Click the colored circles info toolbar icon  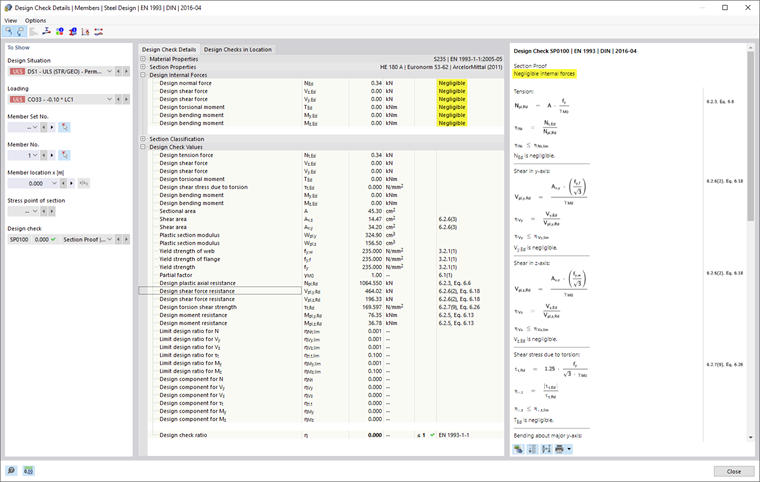[60, 32]
